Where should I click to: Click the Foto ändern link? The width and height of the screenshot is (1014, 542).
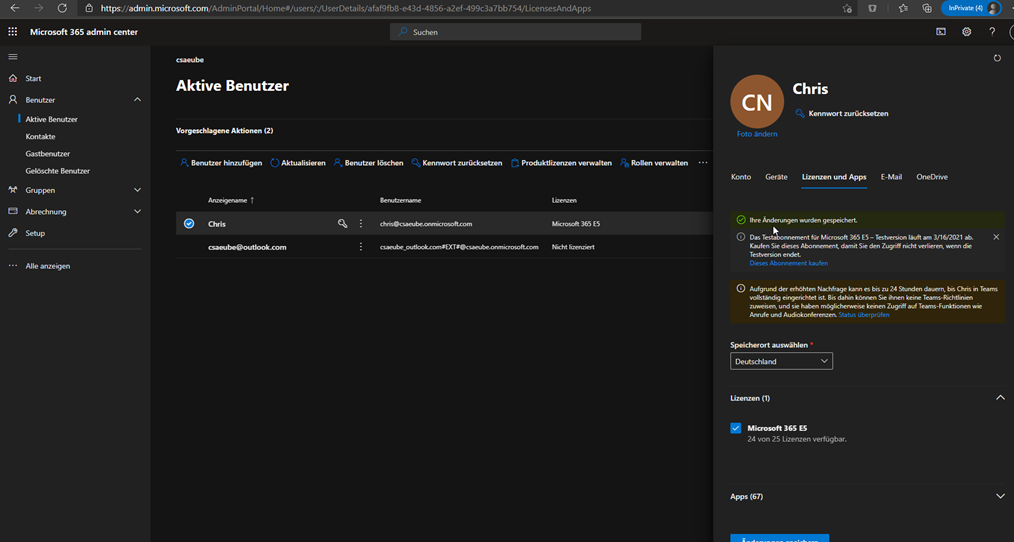(x=757, y=134)
